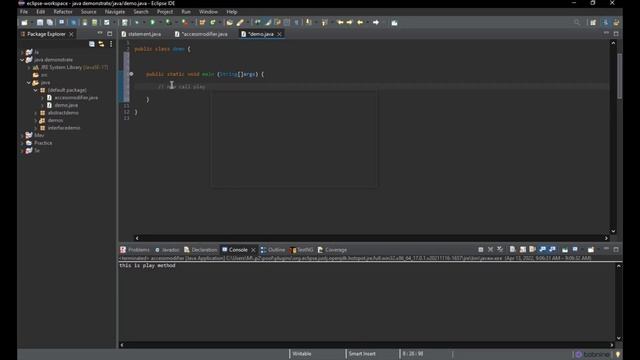Toggle Mark Occurrences toolbar button
This screenshot has height=360, width=640.
[x=268, y=22]
